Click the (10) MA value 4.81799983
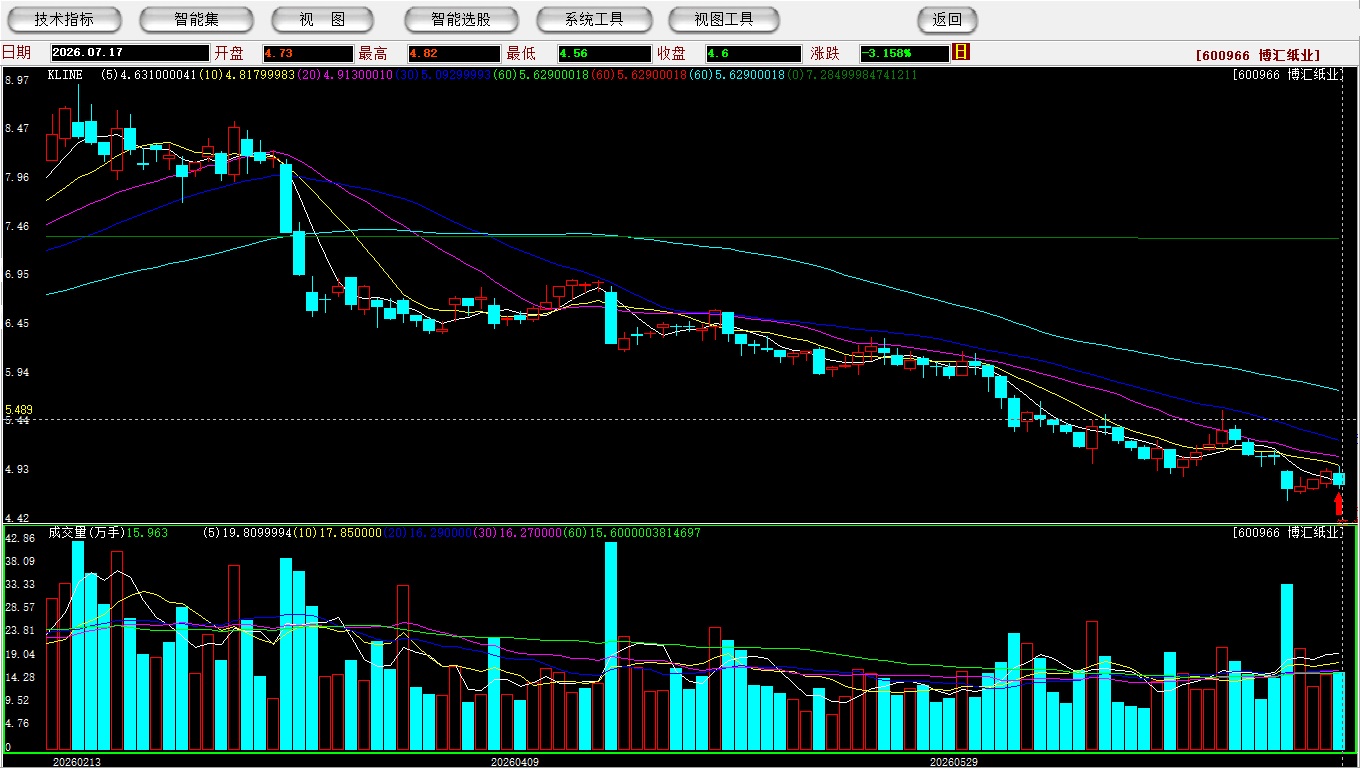 pos(247,75)
